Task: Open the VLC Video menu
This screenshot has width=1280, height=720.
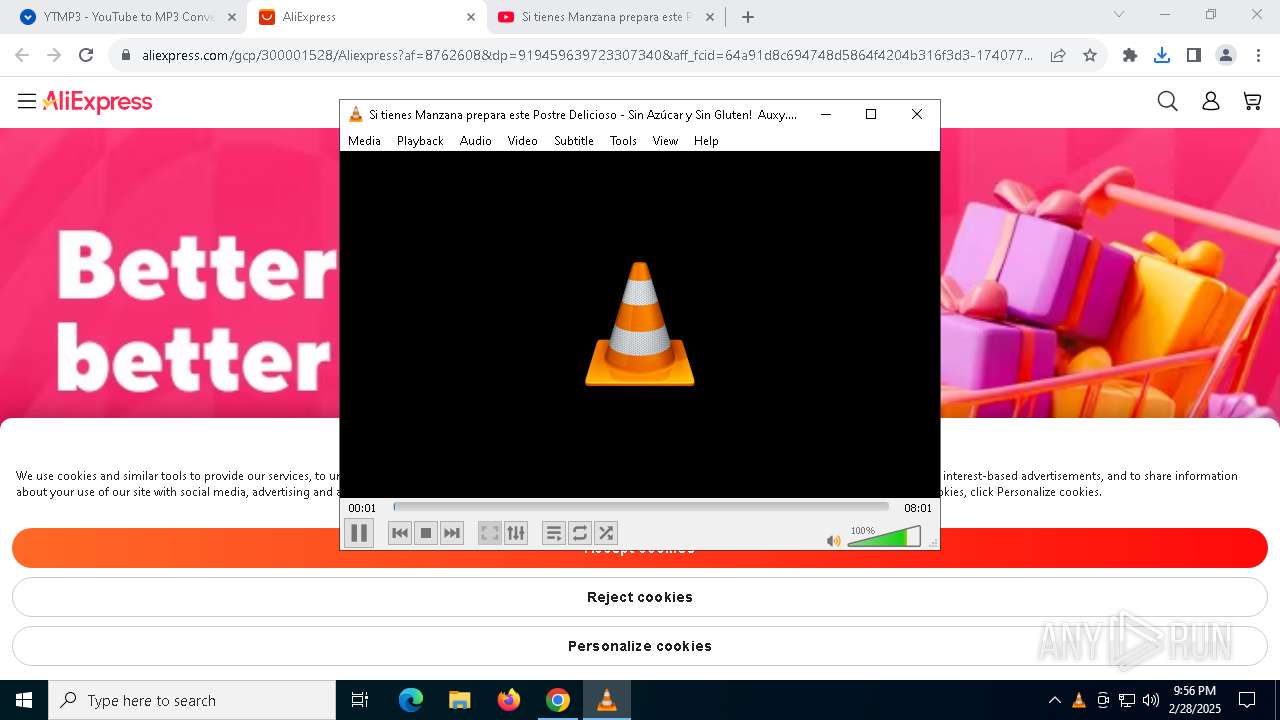Action: point(522,141)
